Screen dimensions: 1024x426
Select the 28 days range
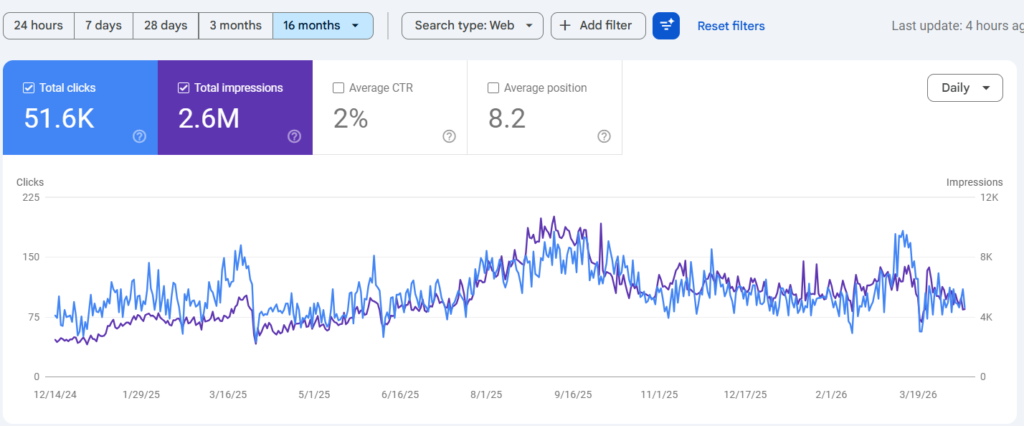pyautogui.click(x=165, y=26)
